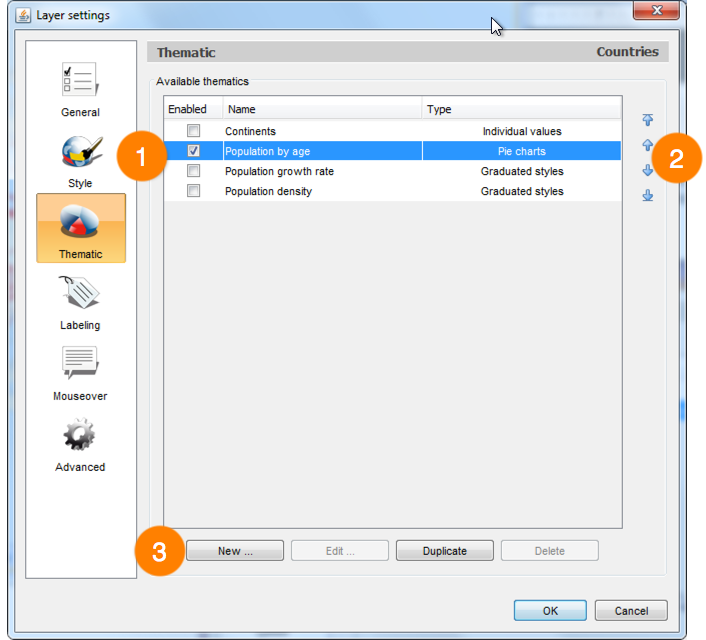
Task: Open the Labeling settings section
Action: pos(80,303)
